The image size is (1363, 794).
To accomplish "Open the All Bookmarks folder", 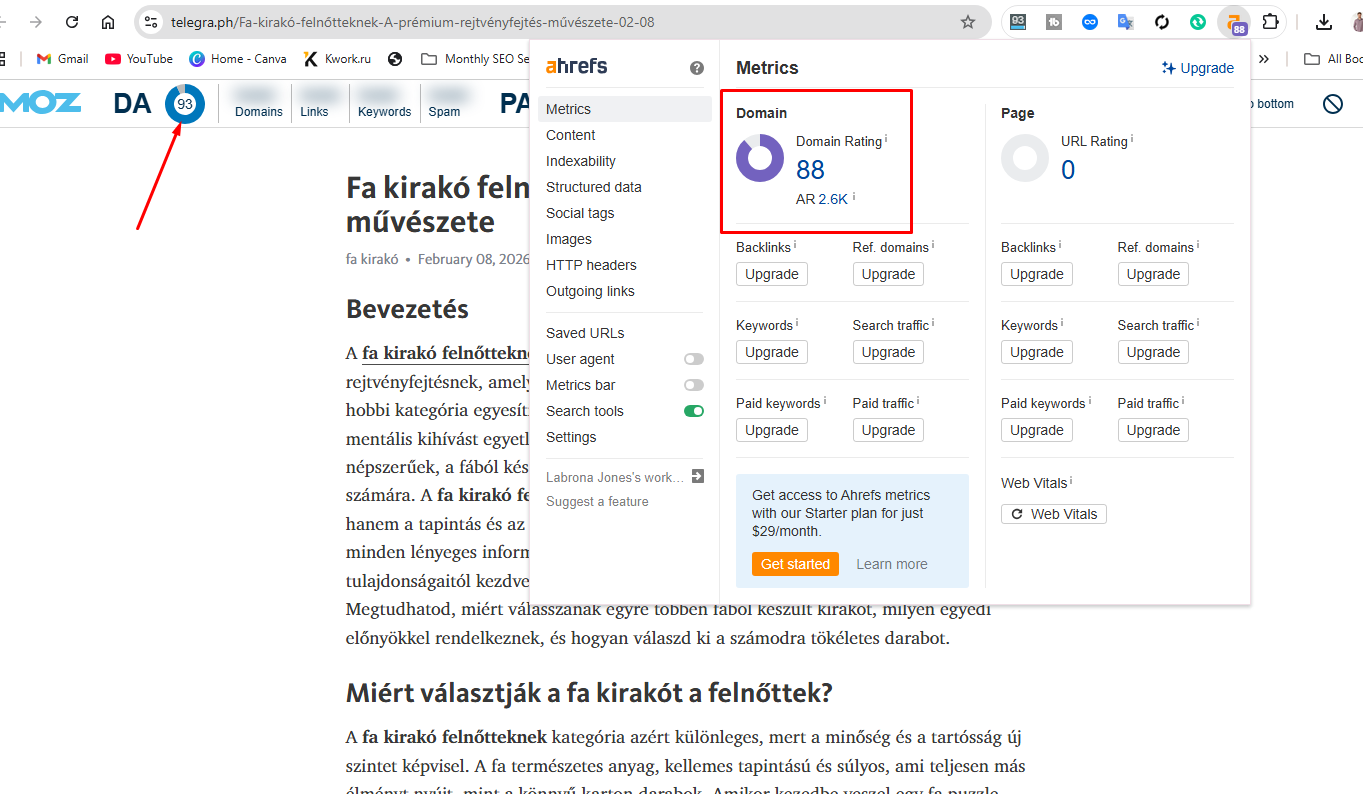I will [1335, 59].
